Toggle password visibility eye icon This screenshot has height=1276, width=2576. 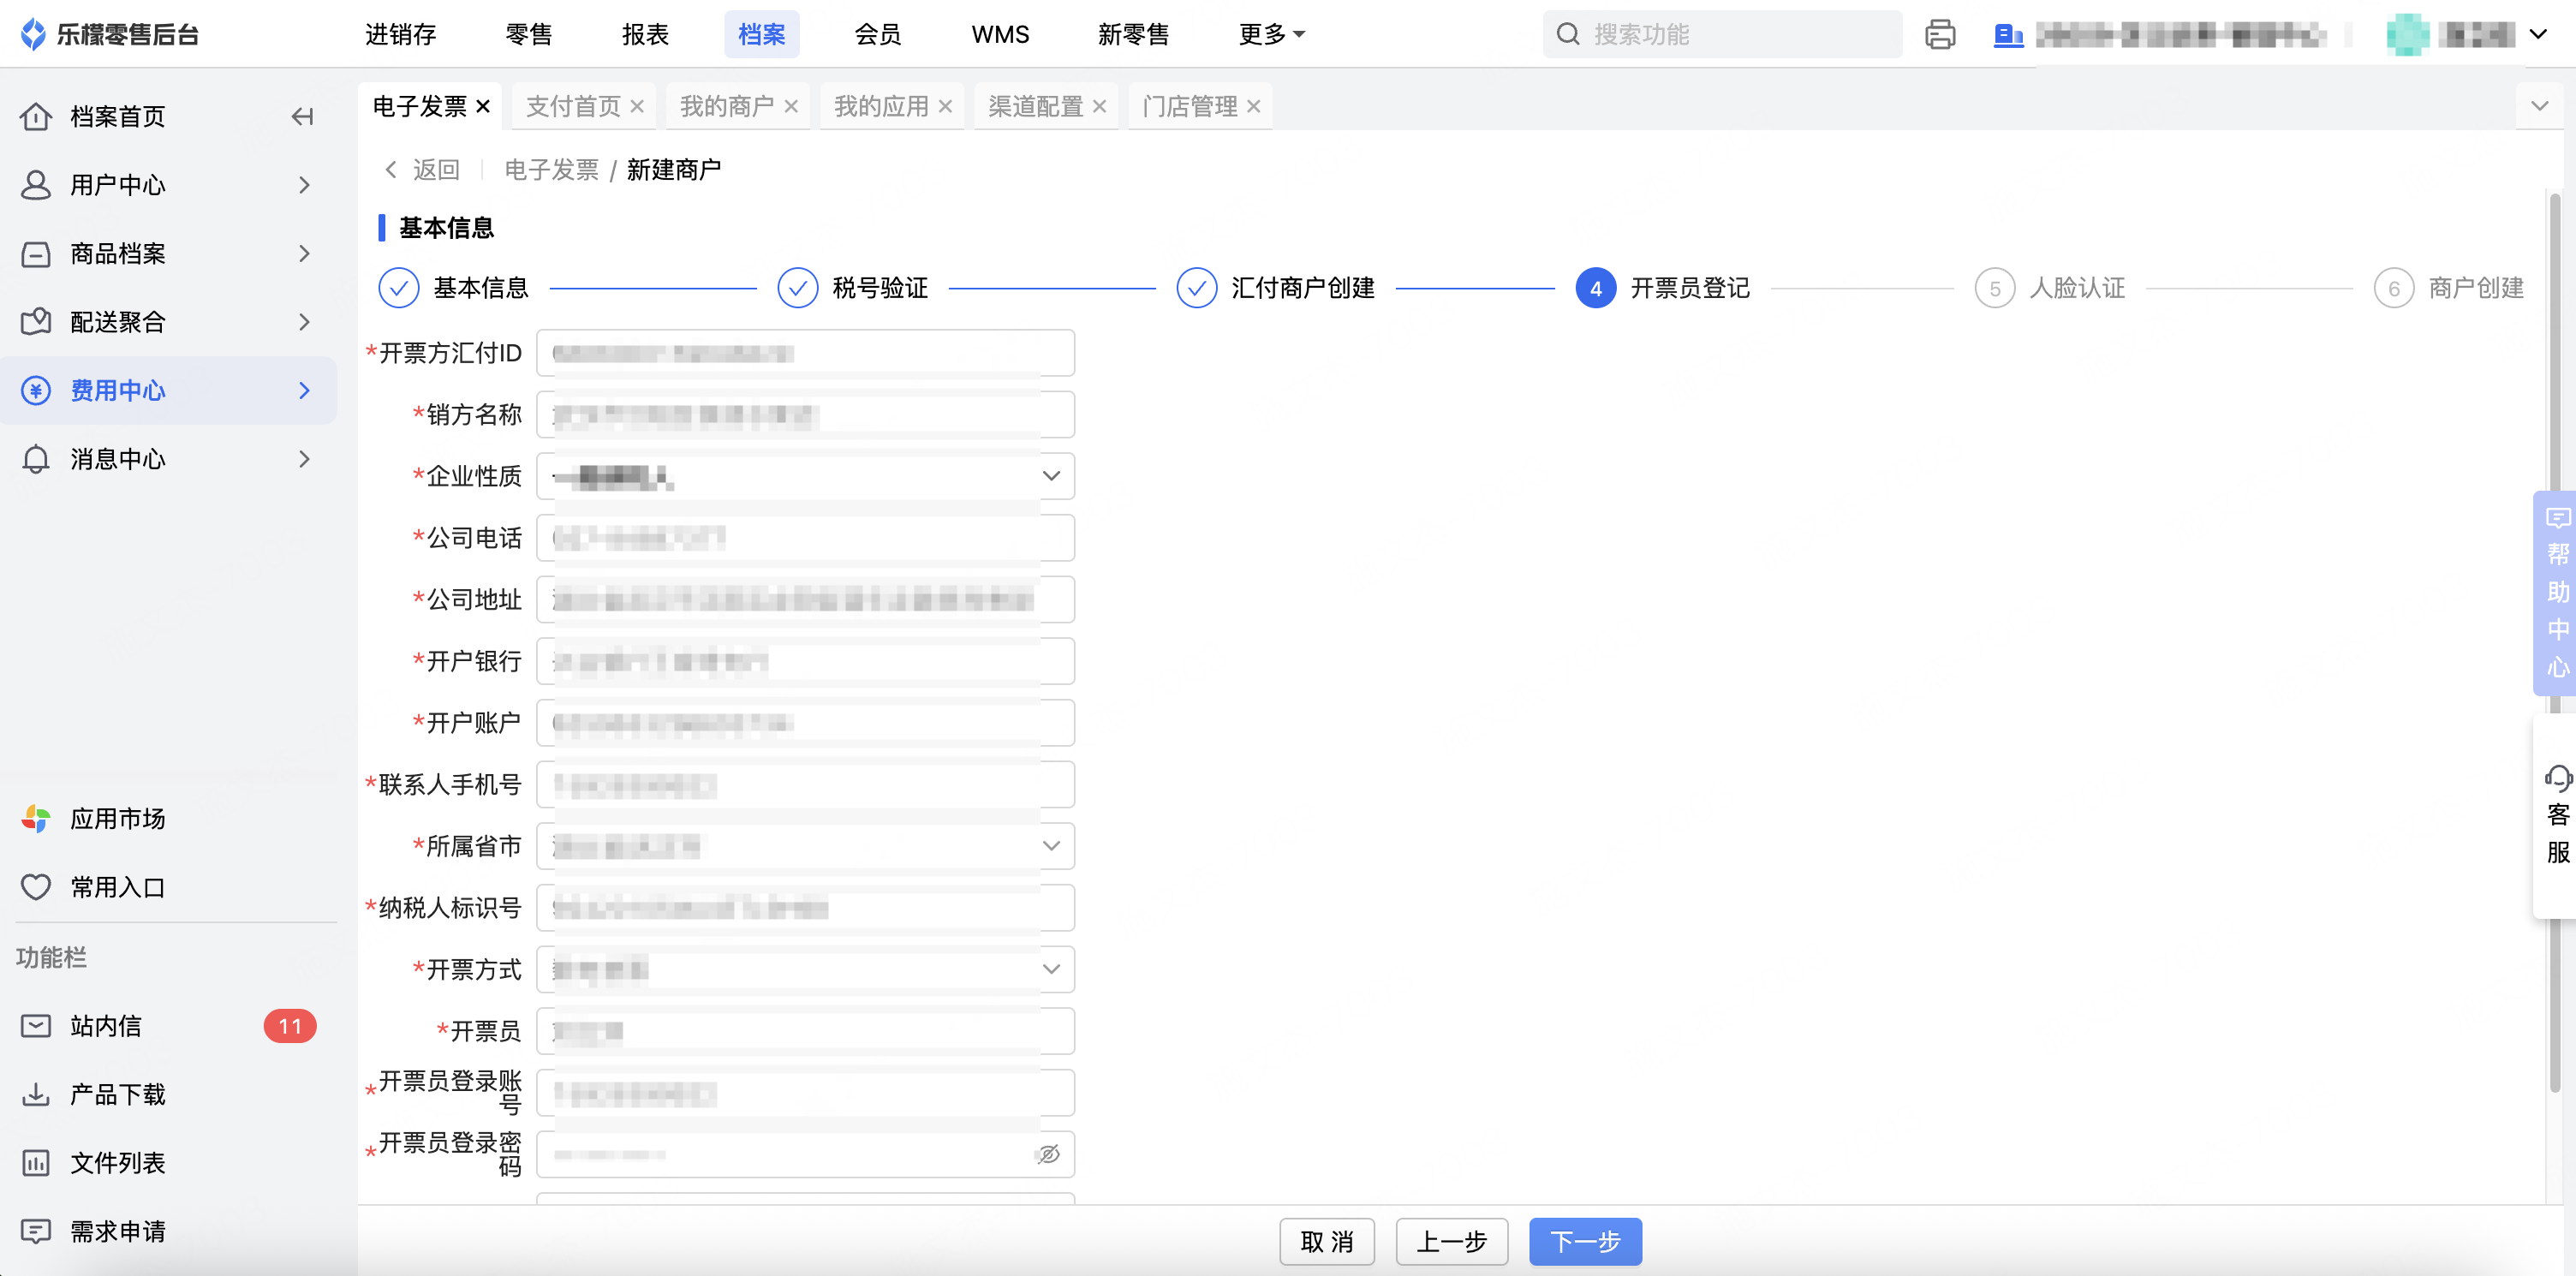coord(1048,1154)
